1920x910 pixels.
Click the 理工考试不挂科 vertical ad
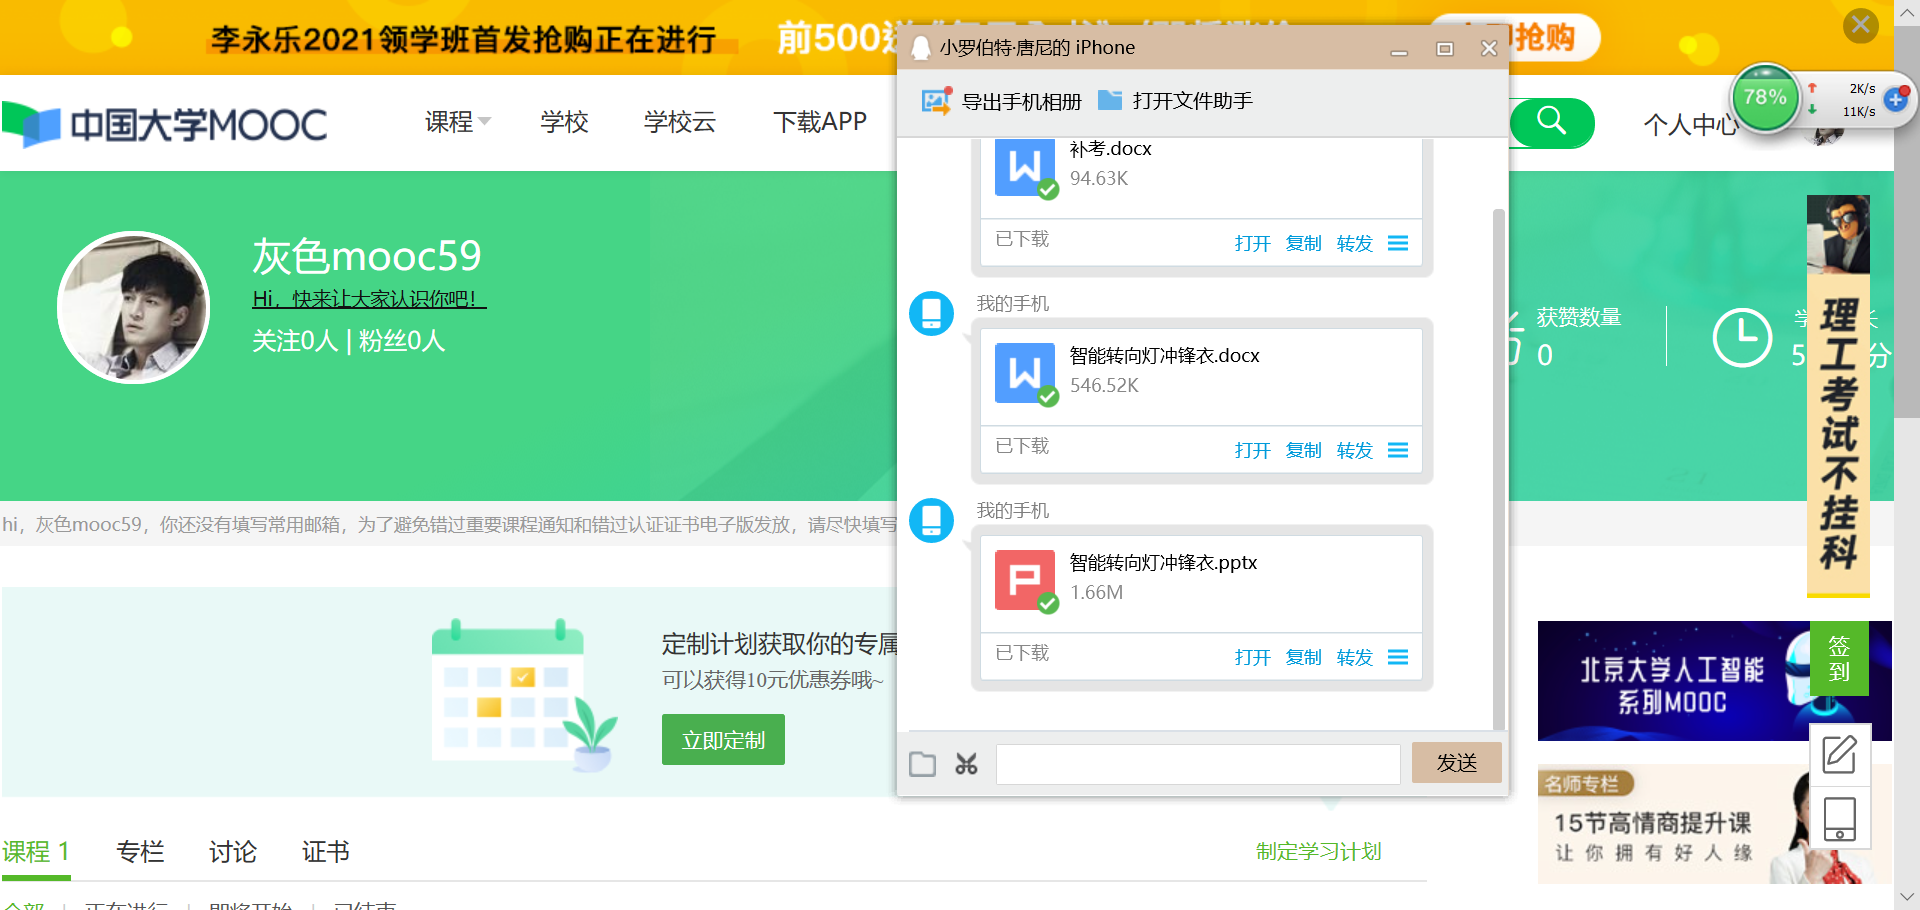pyautogui.click(x=1838, y=396)
